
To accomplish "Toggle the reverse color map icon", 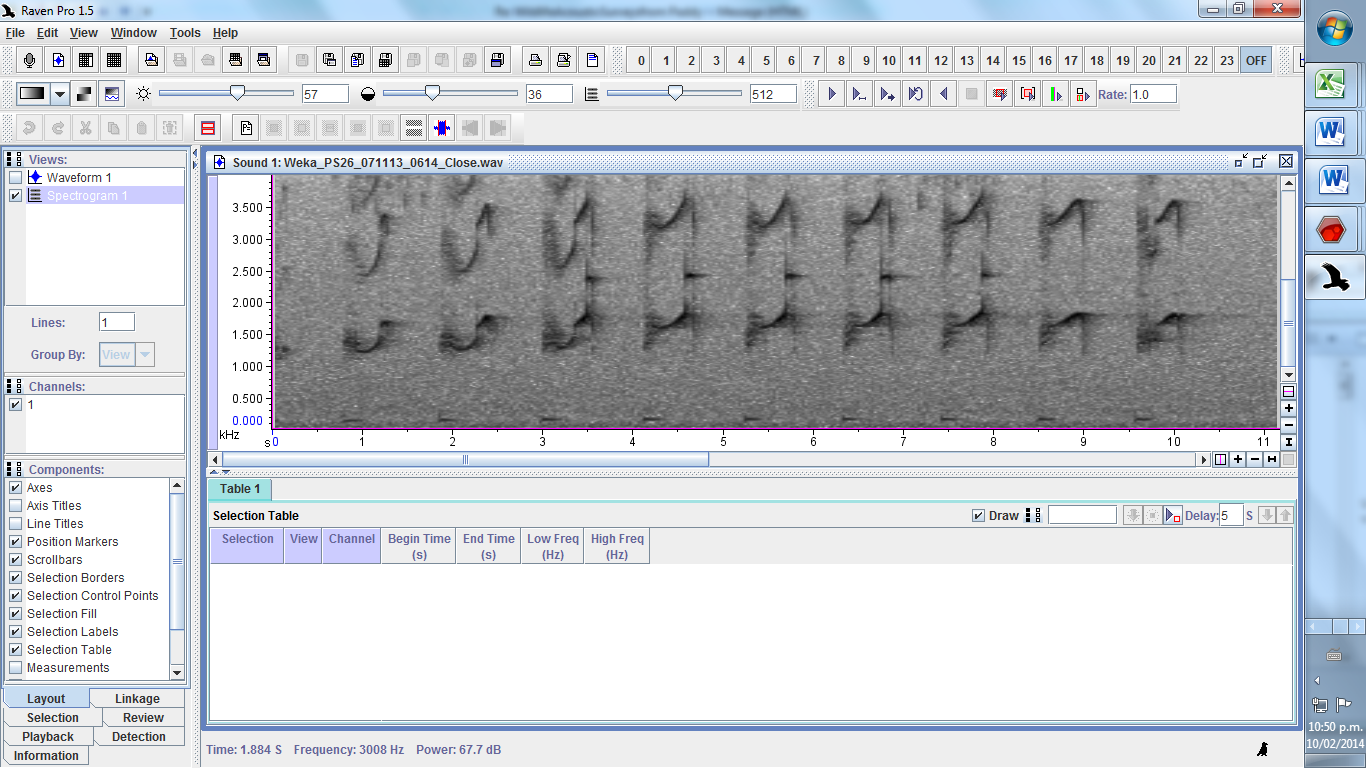I will click(85, 94).
